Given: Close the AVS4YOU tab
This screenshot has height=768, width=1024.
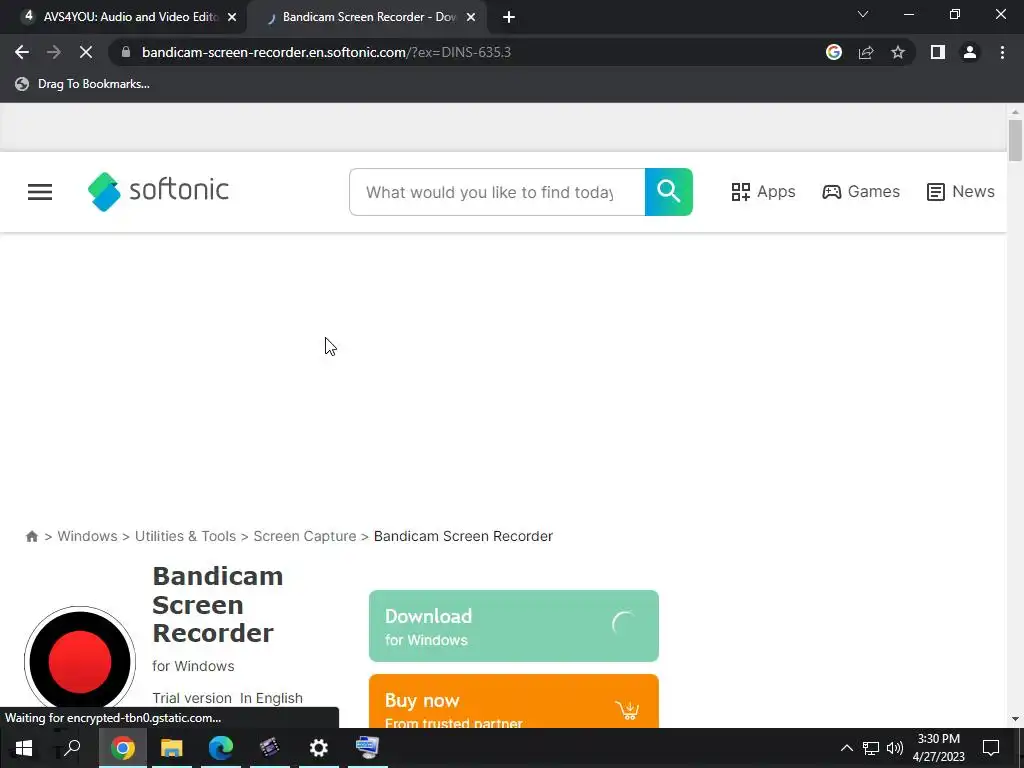Looking at the screenshot, I should (x=232, y=18).
